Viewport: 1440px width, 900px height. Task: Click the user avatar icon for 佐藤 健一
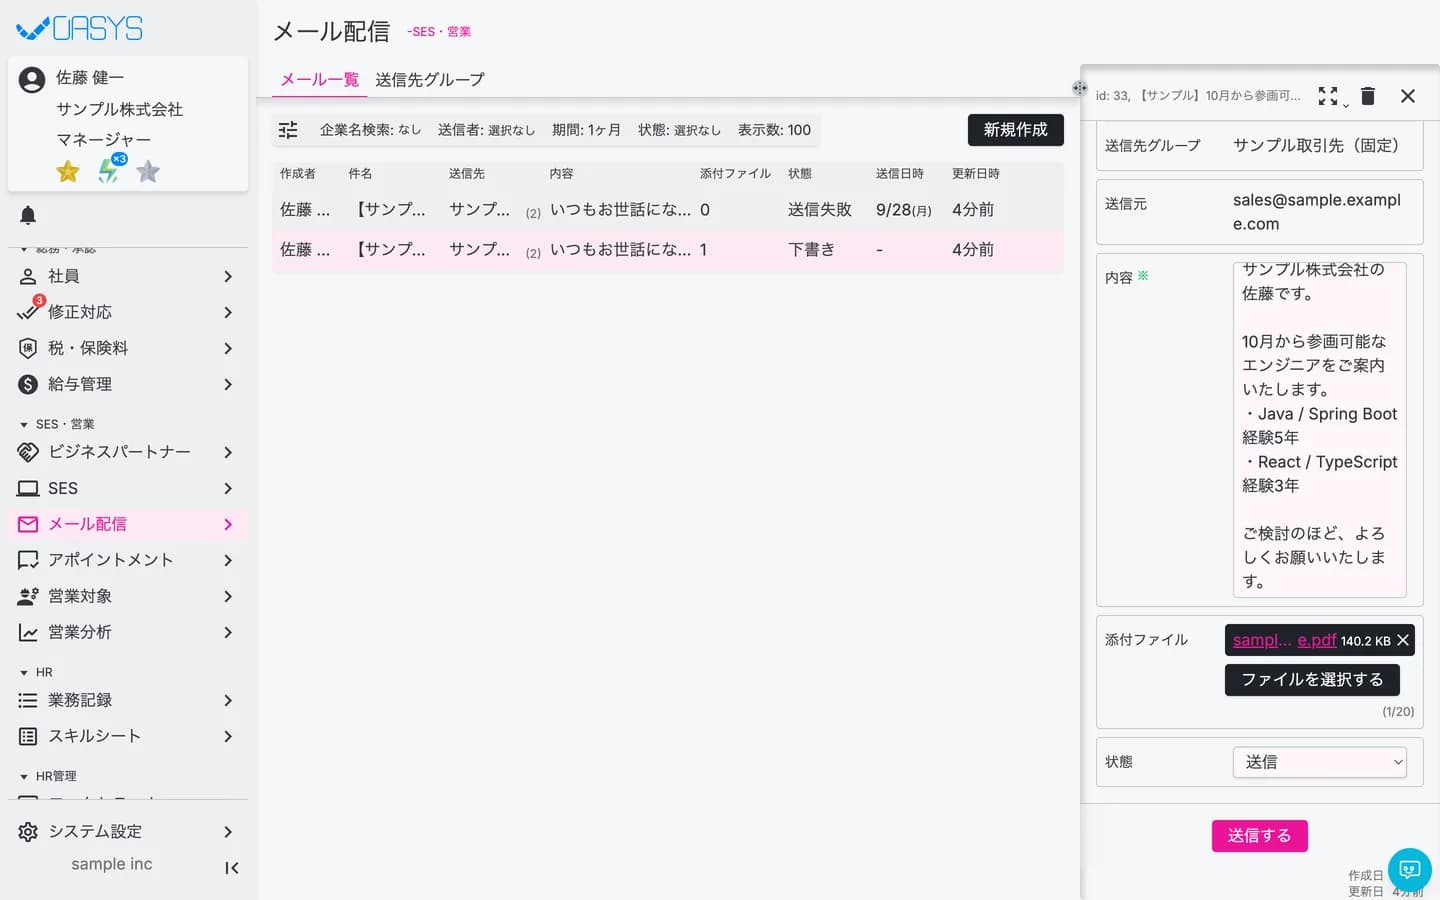pyautogui.click(x=32, y=80)
